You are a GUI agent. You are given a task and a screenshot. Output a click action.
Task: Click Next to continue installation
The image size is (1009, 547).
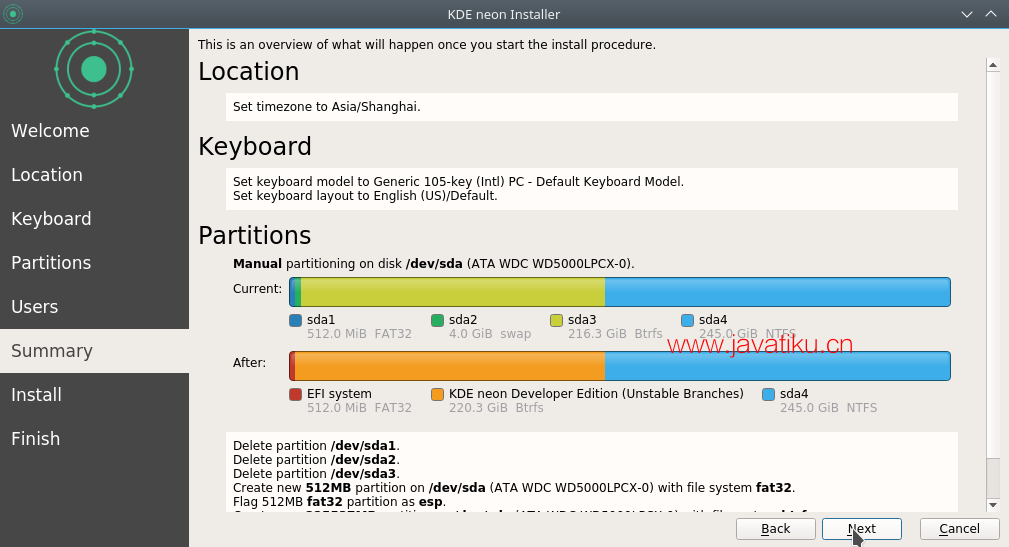[x=862, y=529]
